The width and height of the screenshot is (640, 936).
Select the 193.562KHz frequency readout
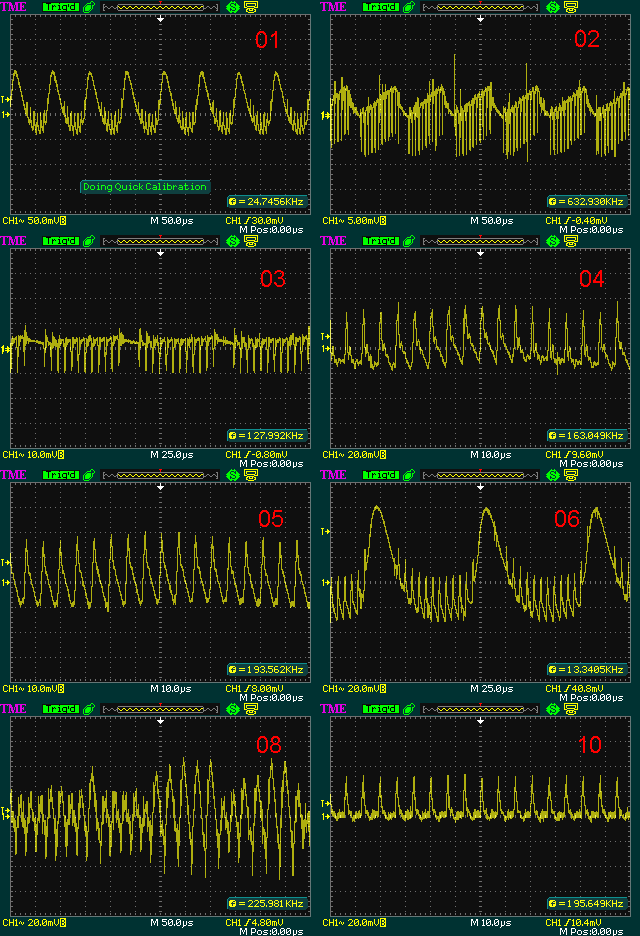point(267,670)
